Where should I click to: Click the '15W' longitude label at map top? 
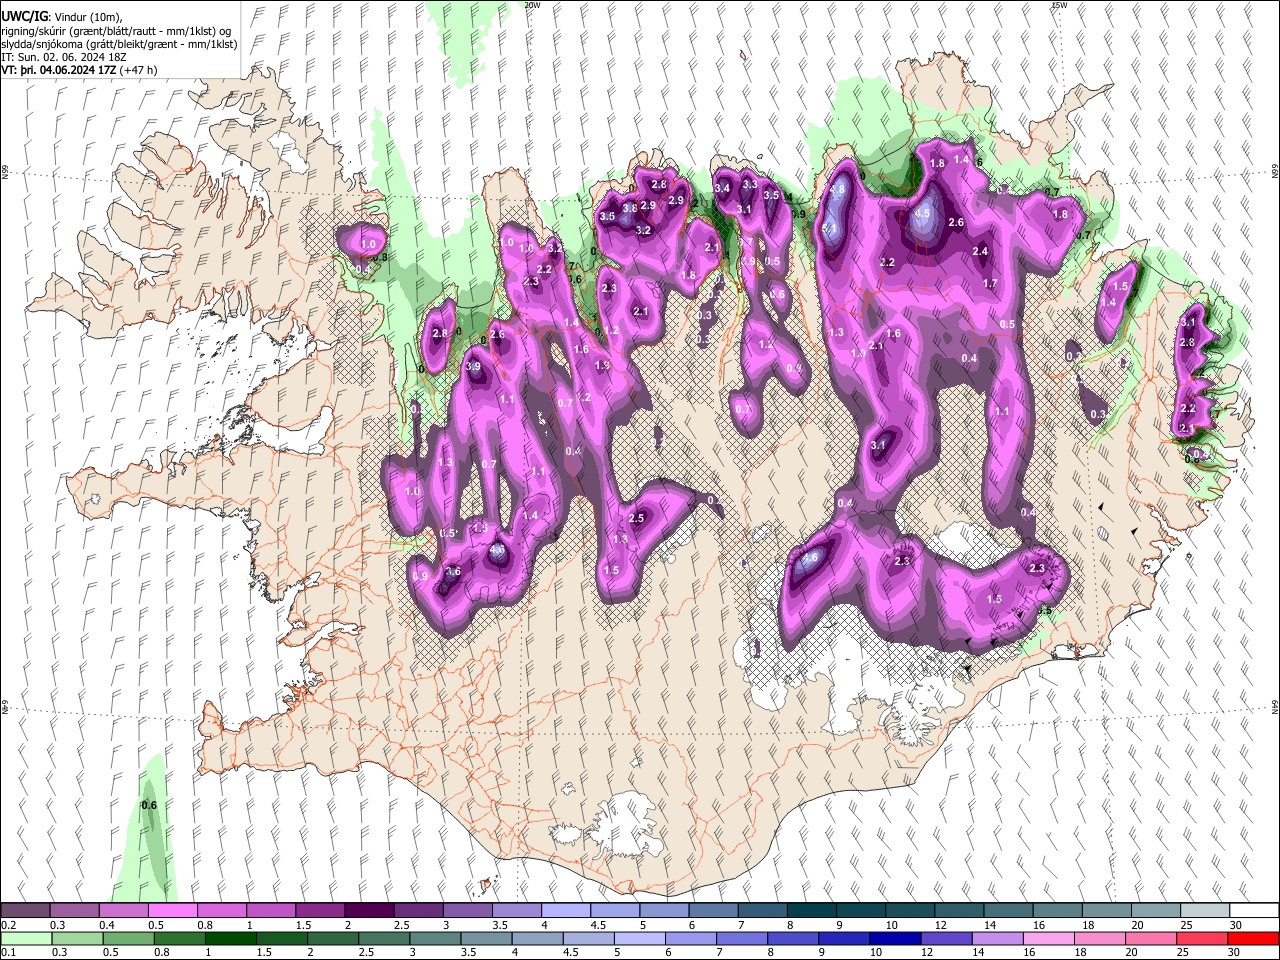[x=1059, y=5]
